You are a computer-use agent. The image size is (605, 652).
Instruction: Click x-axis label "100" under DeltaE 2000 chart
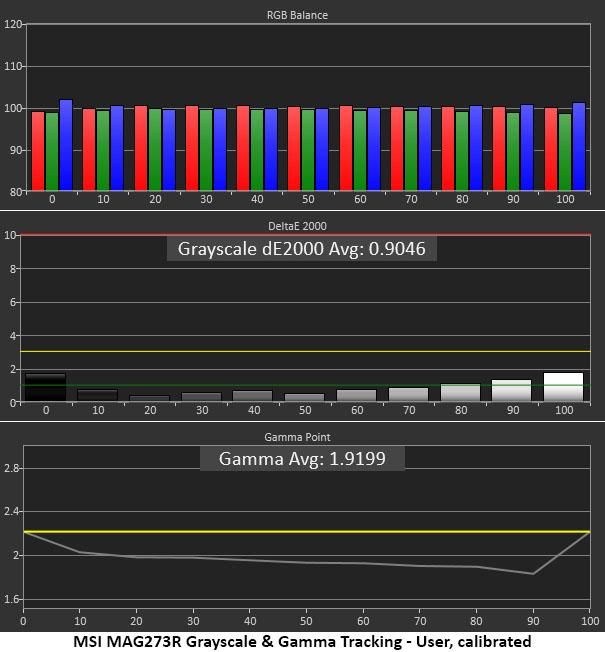click(x=564, y=410)
